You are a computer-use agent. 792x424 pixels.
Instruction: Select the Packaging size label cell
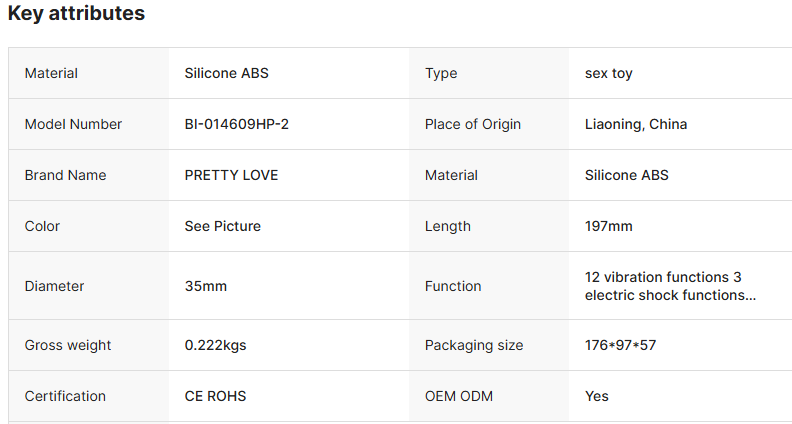point(474,345)
